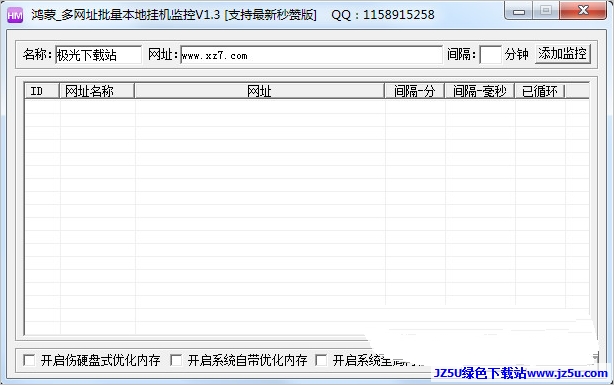Click the 添加监控 button

pos(562,53)
